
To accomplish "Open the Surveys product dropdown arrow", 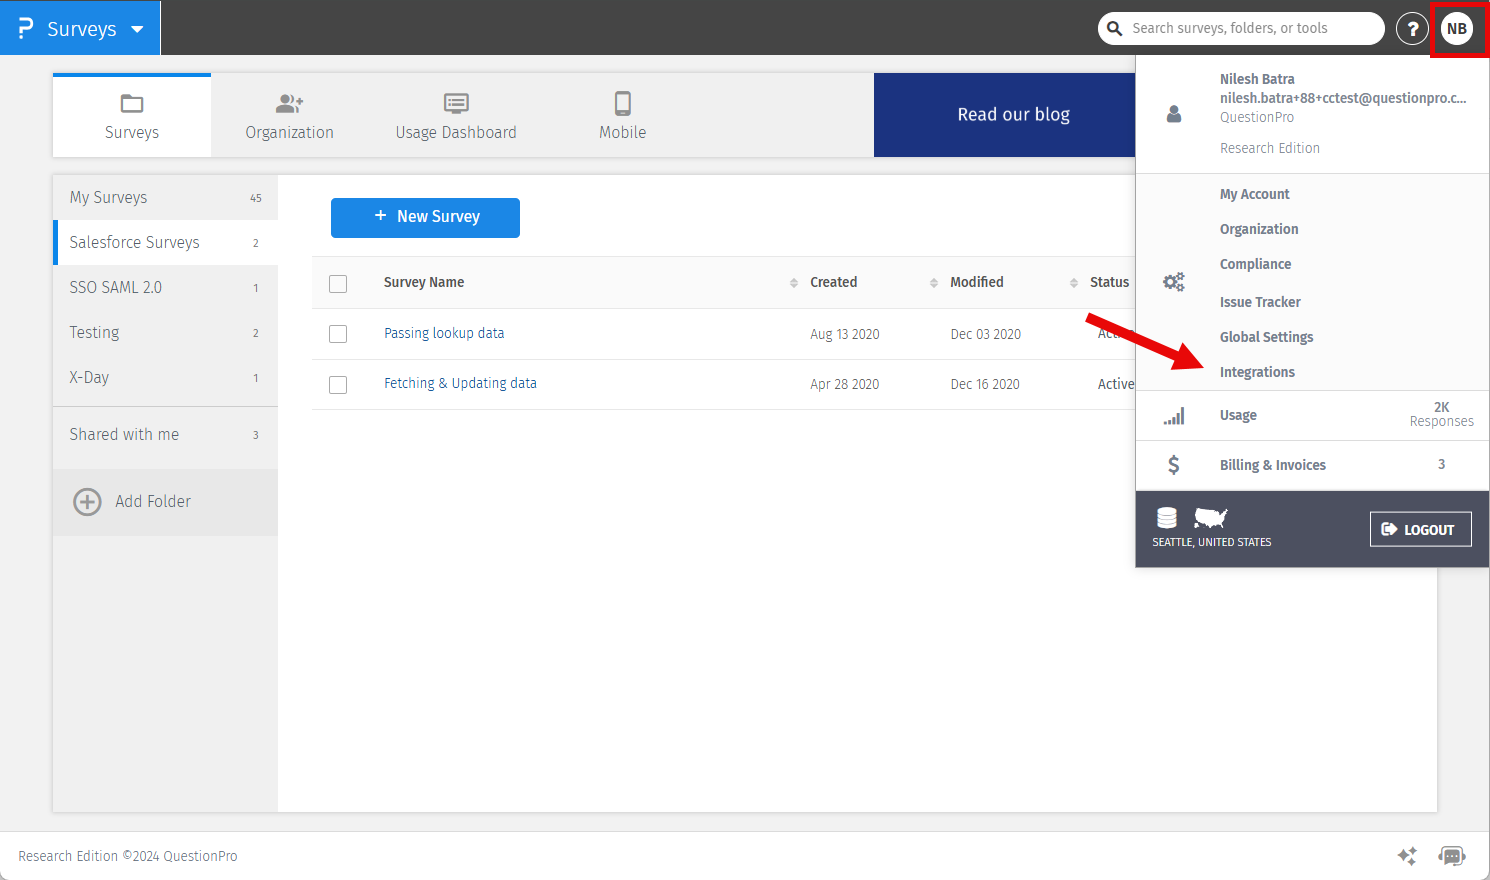I will pos(137,29).
